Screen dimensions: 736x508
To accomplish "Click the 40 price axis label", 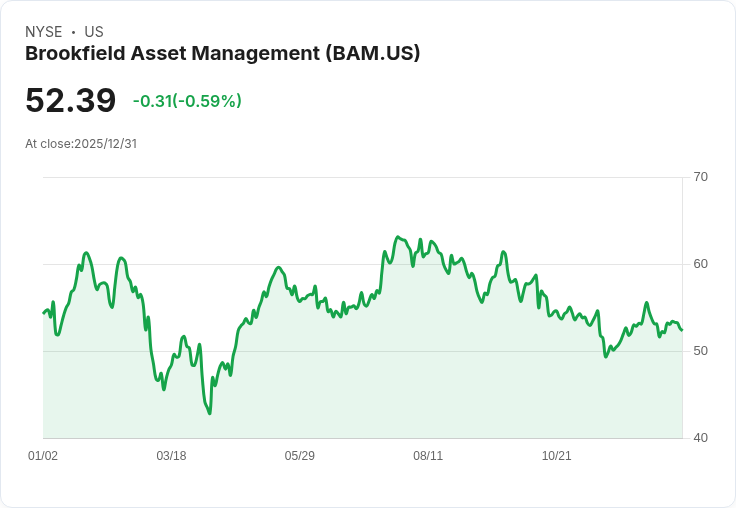I will [700, 438].
